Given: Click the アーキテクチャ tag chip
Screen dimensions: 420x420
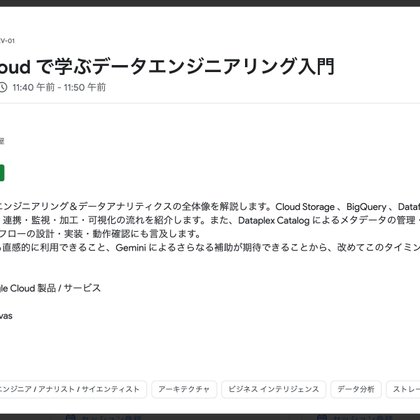Looking at the screenshot, I should (184, 389).
